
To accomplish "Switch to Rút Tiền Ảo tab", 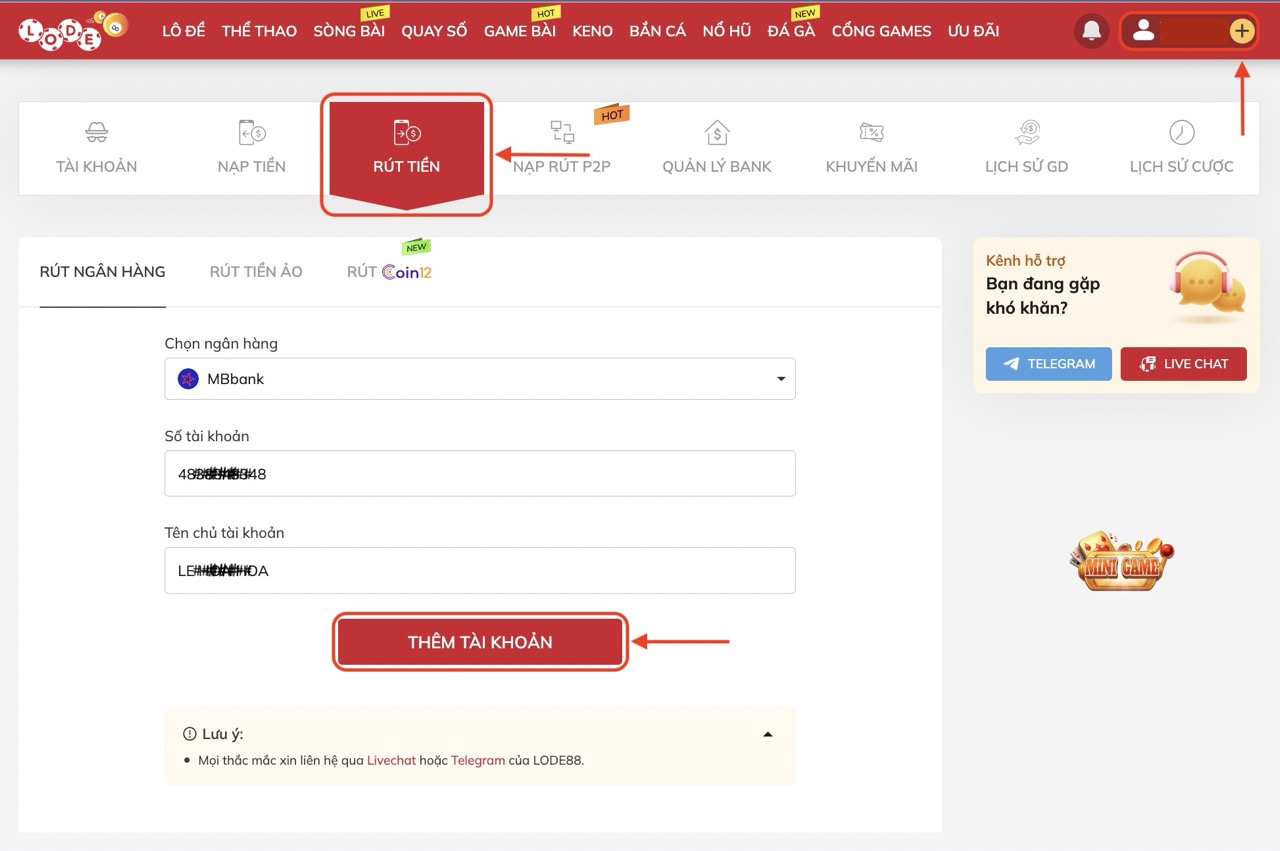I will click(256, 271).
